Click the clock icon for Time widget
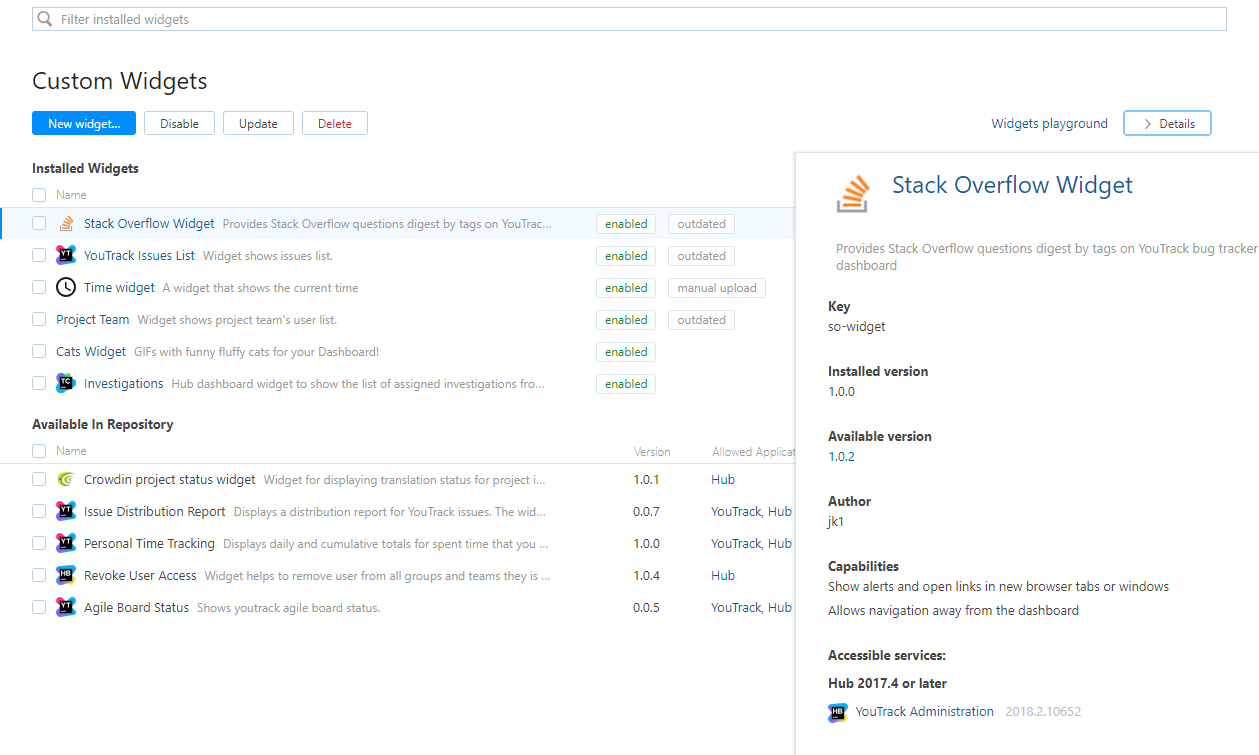This screenshot has width=1259, height=755. 66,288
